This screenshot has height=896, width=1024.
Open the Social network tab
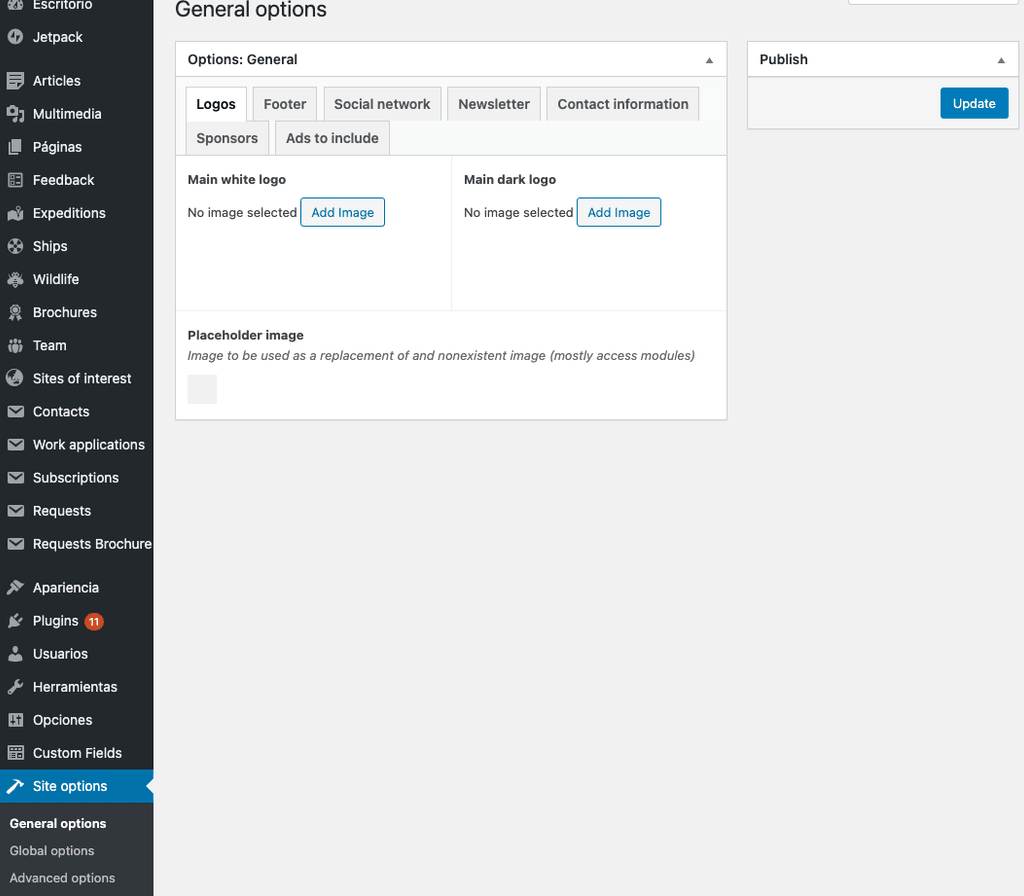(x=382, y=104)
